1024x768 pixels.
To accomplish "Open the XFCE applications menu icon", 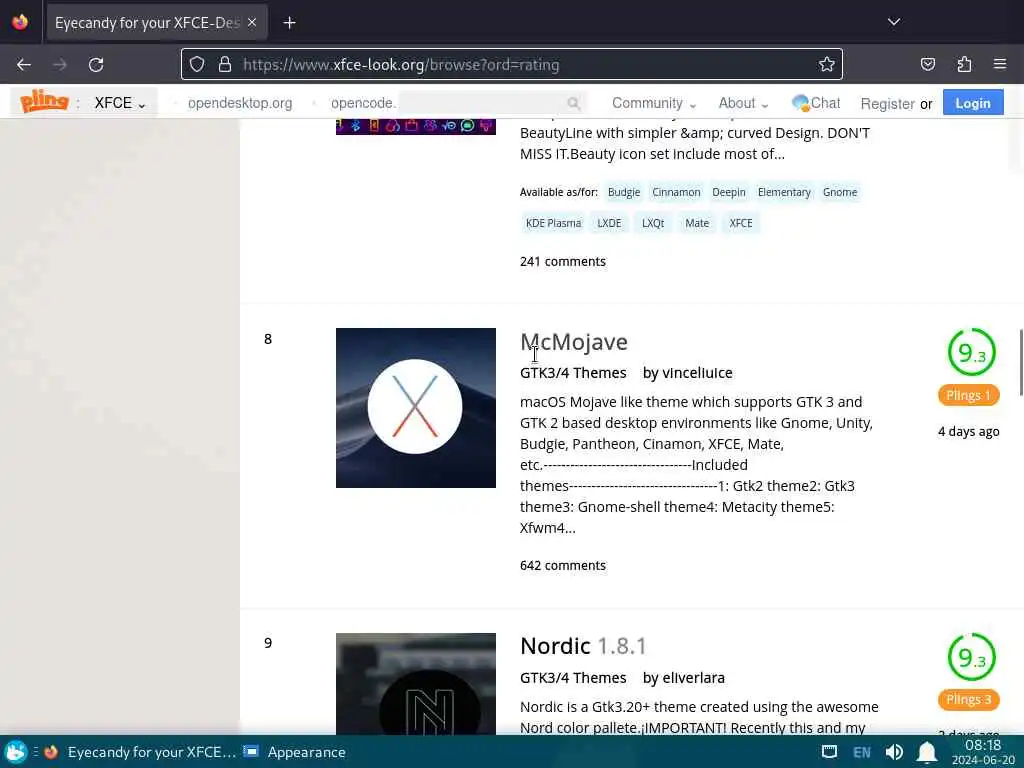I will click(16, 752).
